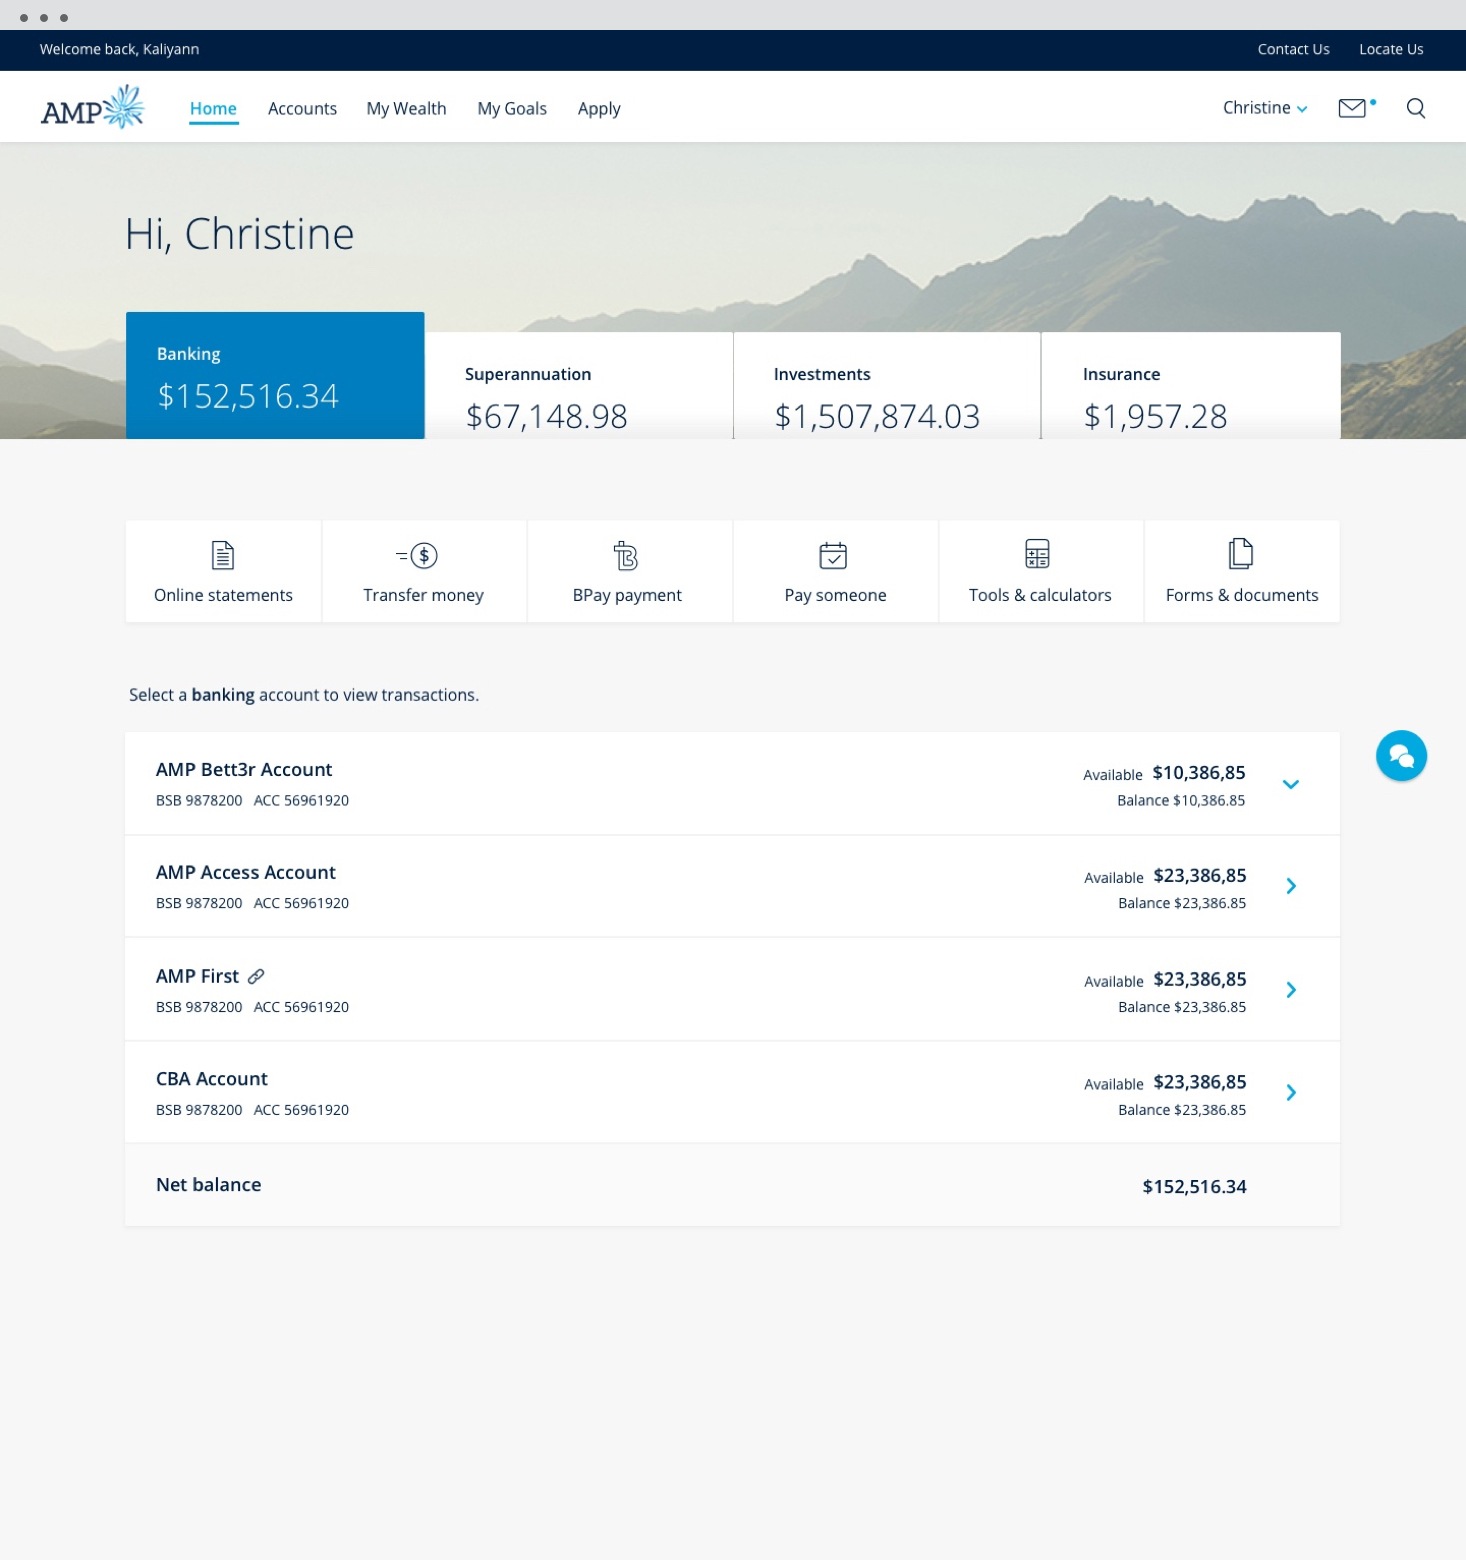1466x1560 pixels.
Task: Click the Online statements document icon
Action: [x=223, y=555]
